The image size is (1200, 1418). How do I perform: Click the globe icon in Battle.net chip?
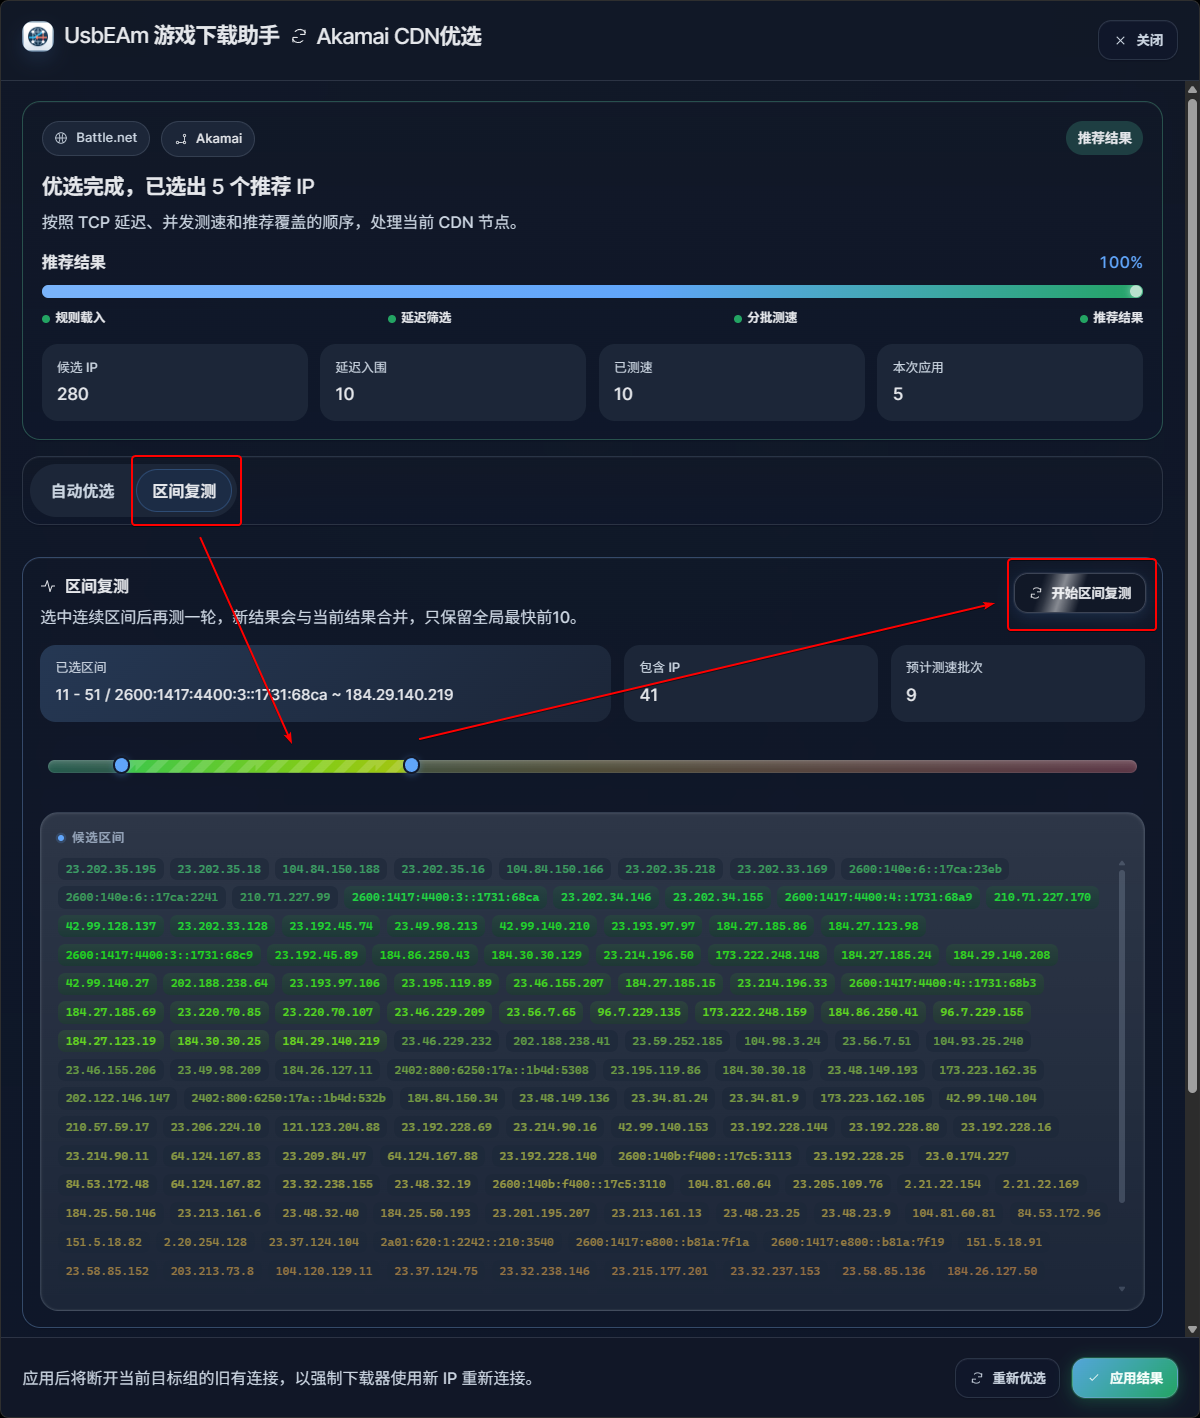(61, 138)
